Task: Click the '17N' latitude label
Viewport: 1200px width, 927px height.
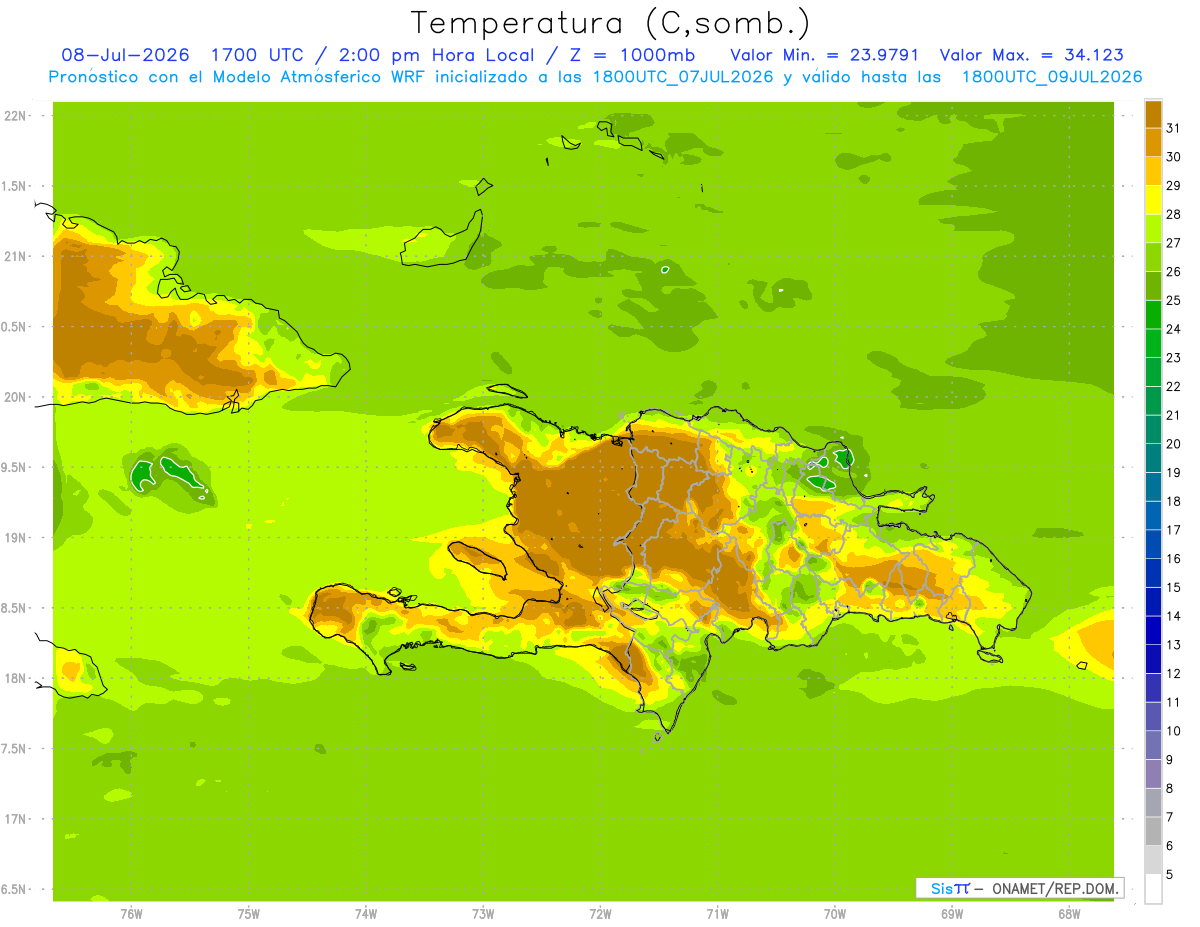Action: [15, 819]
